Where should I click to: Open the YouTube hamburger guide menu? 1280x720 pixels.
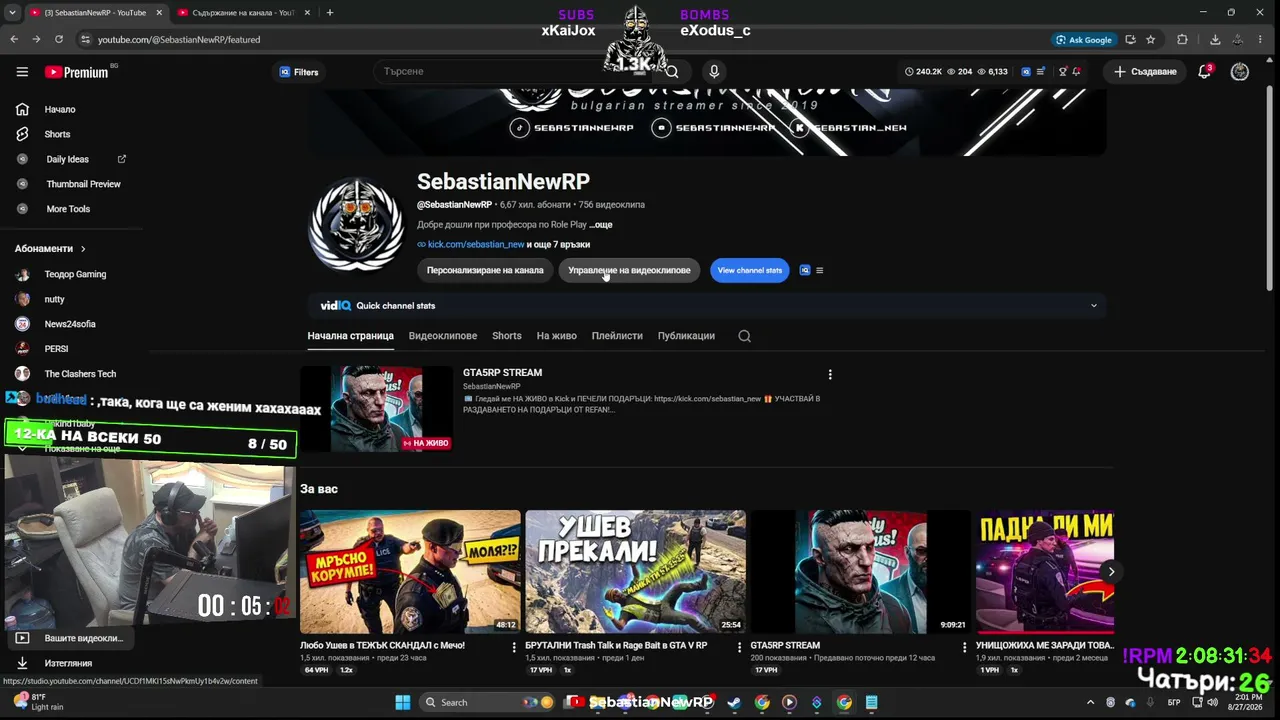22,72
